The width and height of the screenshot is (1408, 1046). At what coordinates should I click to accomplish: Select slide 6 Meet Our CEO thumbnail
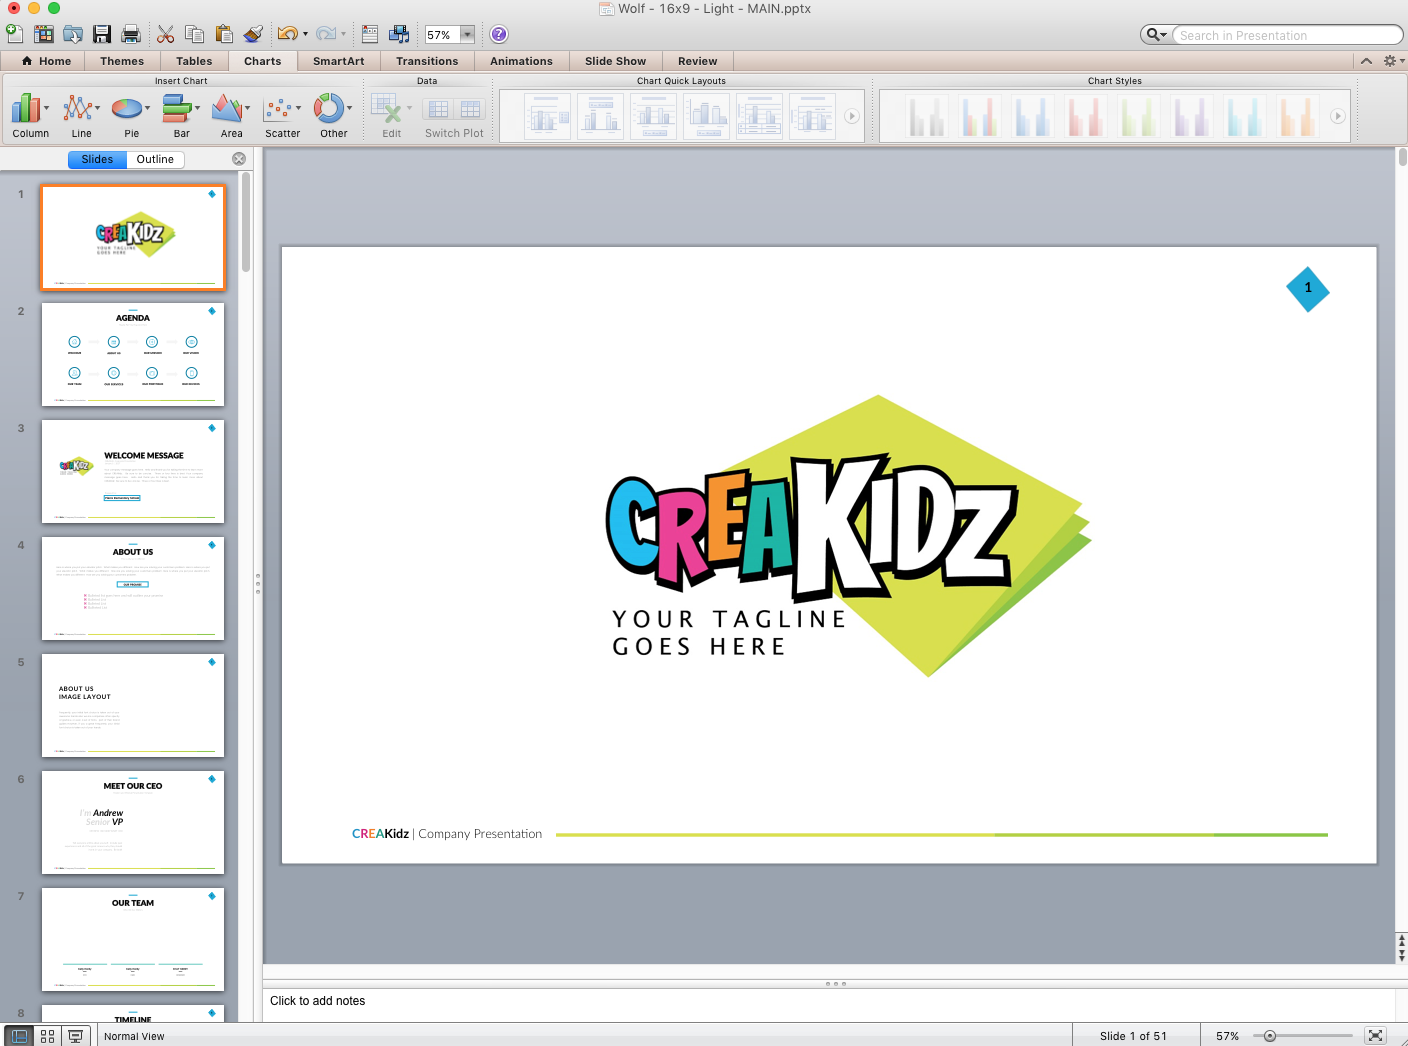[x=133, y=823]
